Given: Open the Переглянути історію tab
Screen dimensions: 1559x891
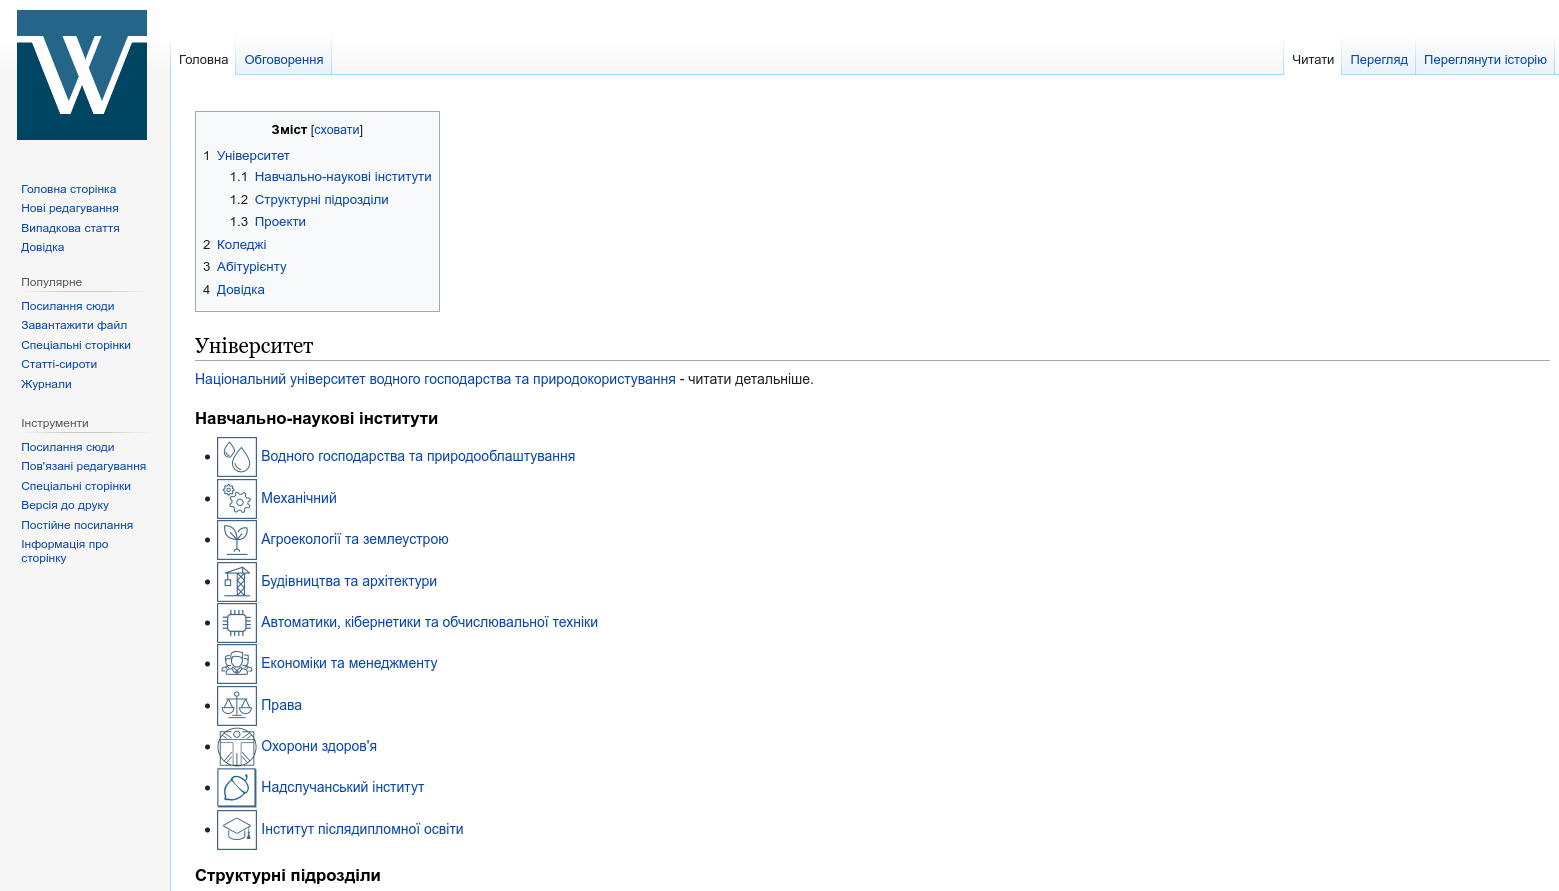Looking at the screenshot, I should coord(1486,59).
